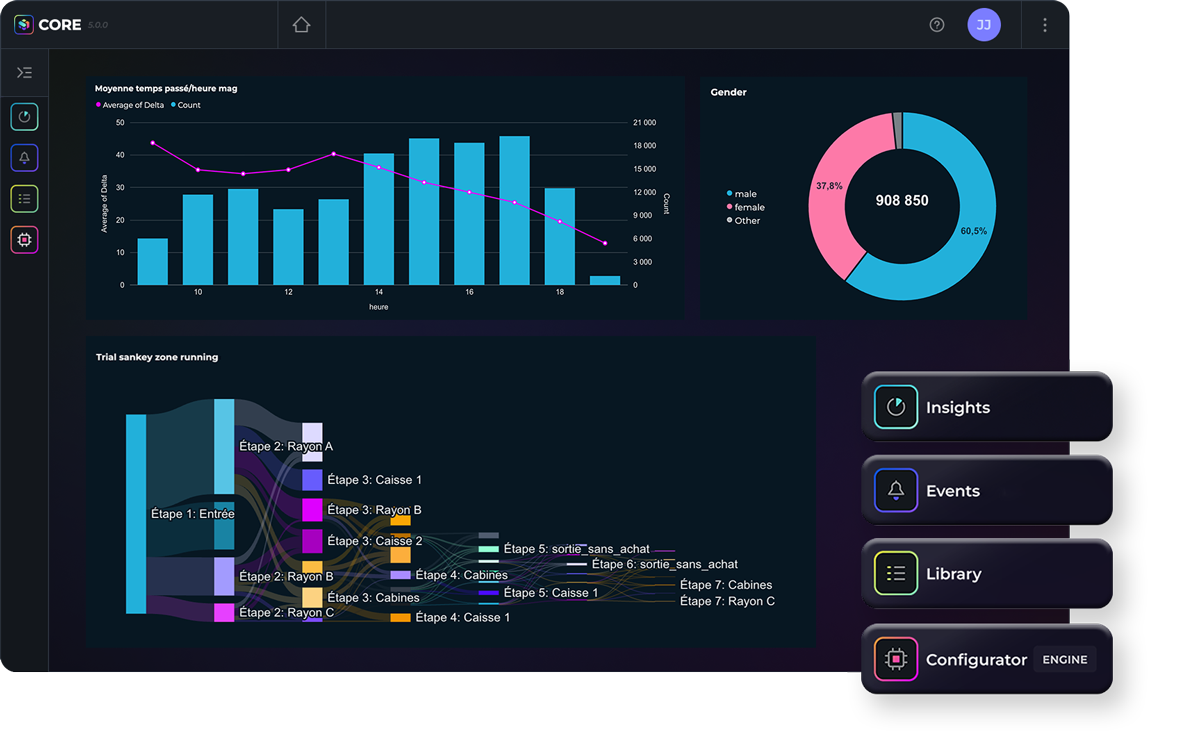Select the Étape 3: Cabines label
This screenshot has height=742, width=1200.
(373, 598)
